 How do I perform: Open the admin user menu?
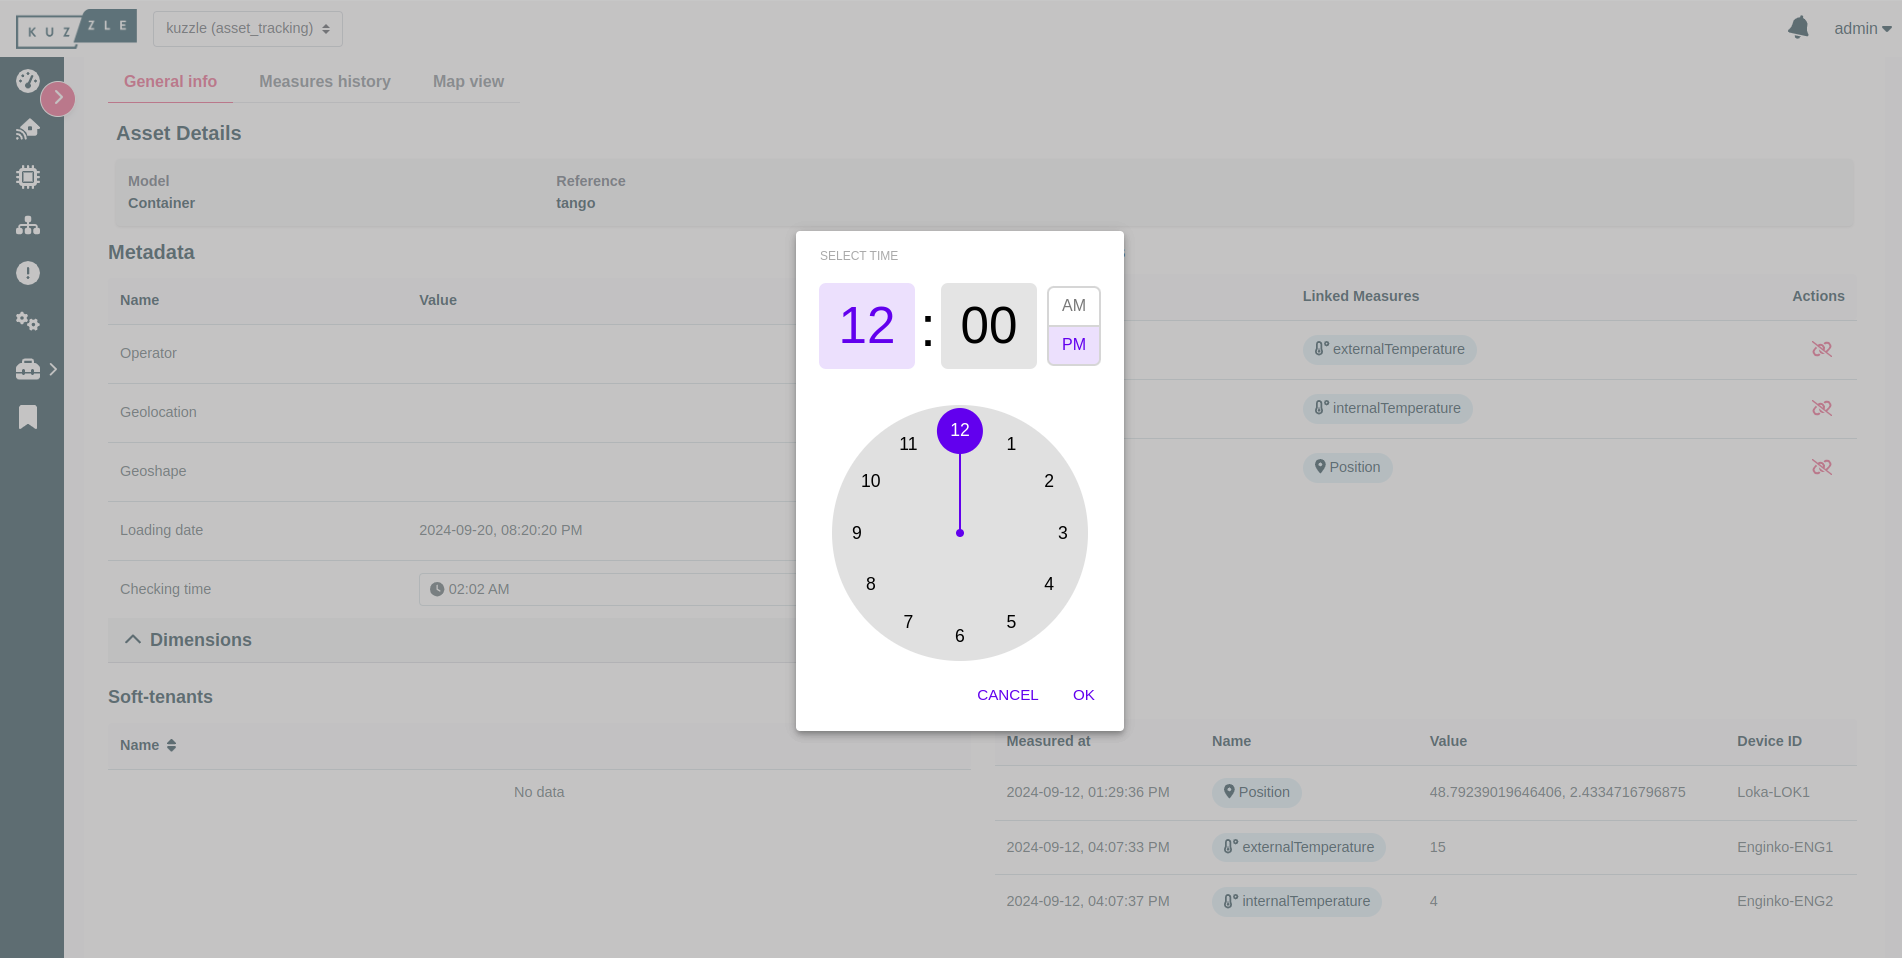click(x=1860, y=28)
